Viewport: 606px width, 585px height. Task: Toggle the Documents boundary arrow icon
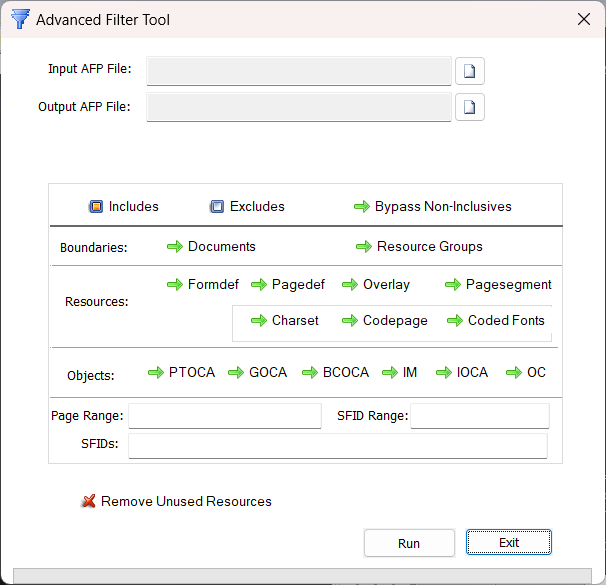coord(175,247)
